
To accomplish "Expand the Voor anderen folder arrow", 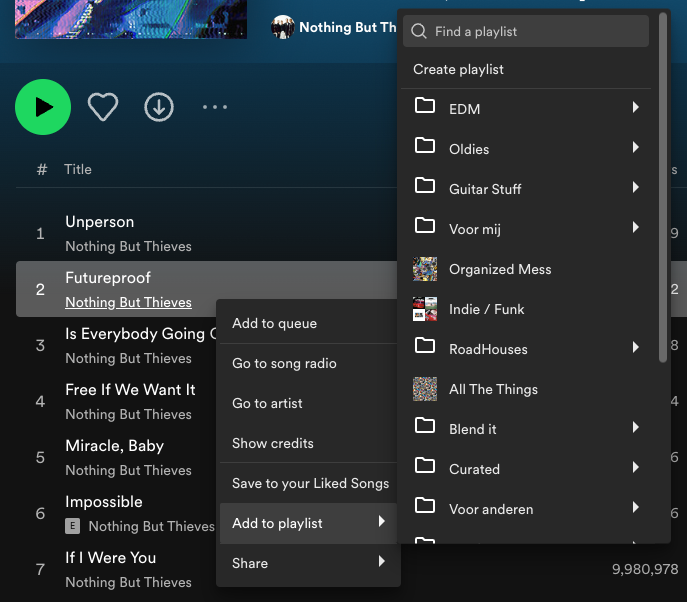I will tap(636, 507).
